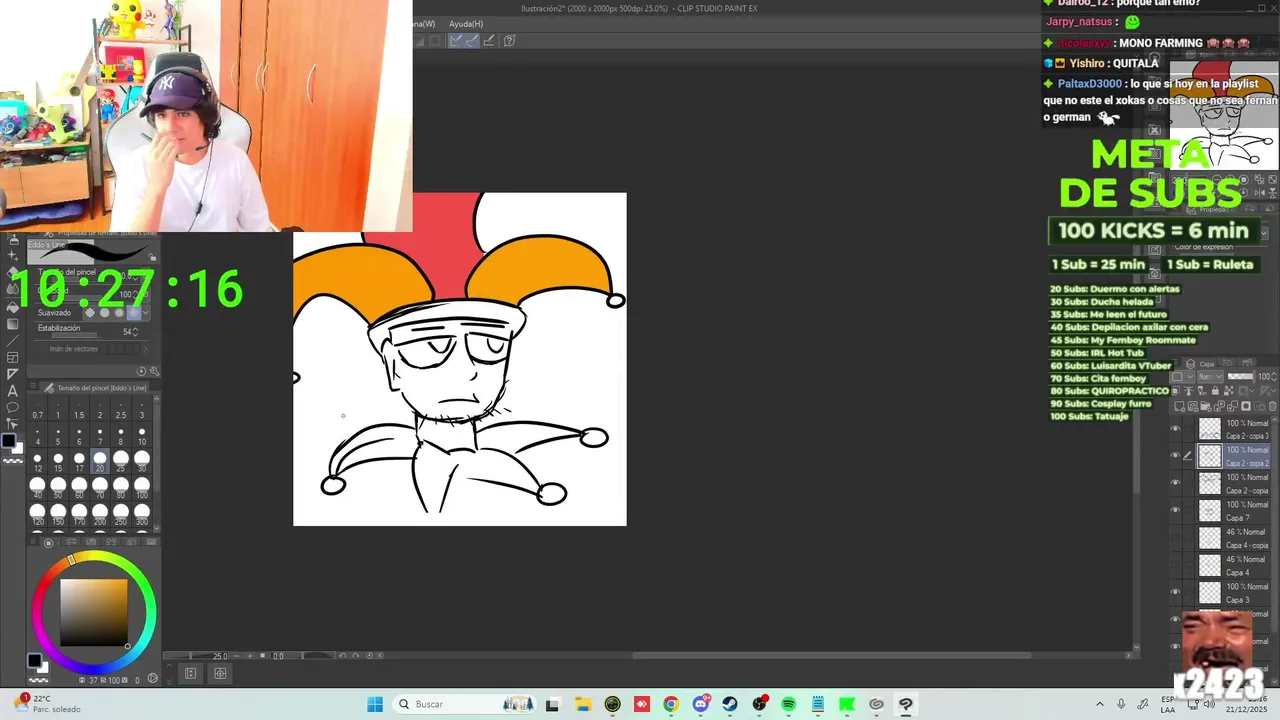
Task: Open the Windows Start menu
Action: coord(375,704)
